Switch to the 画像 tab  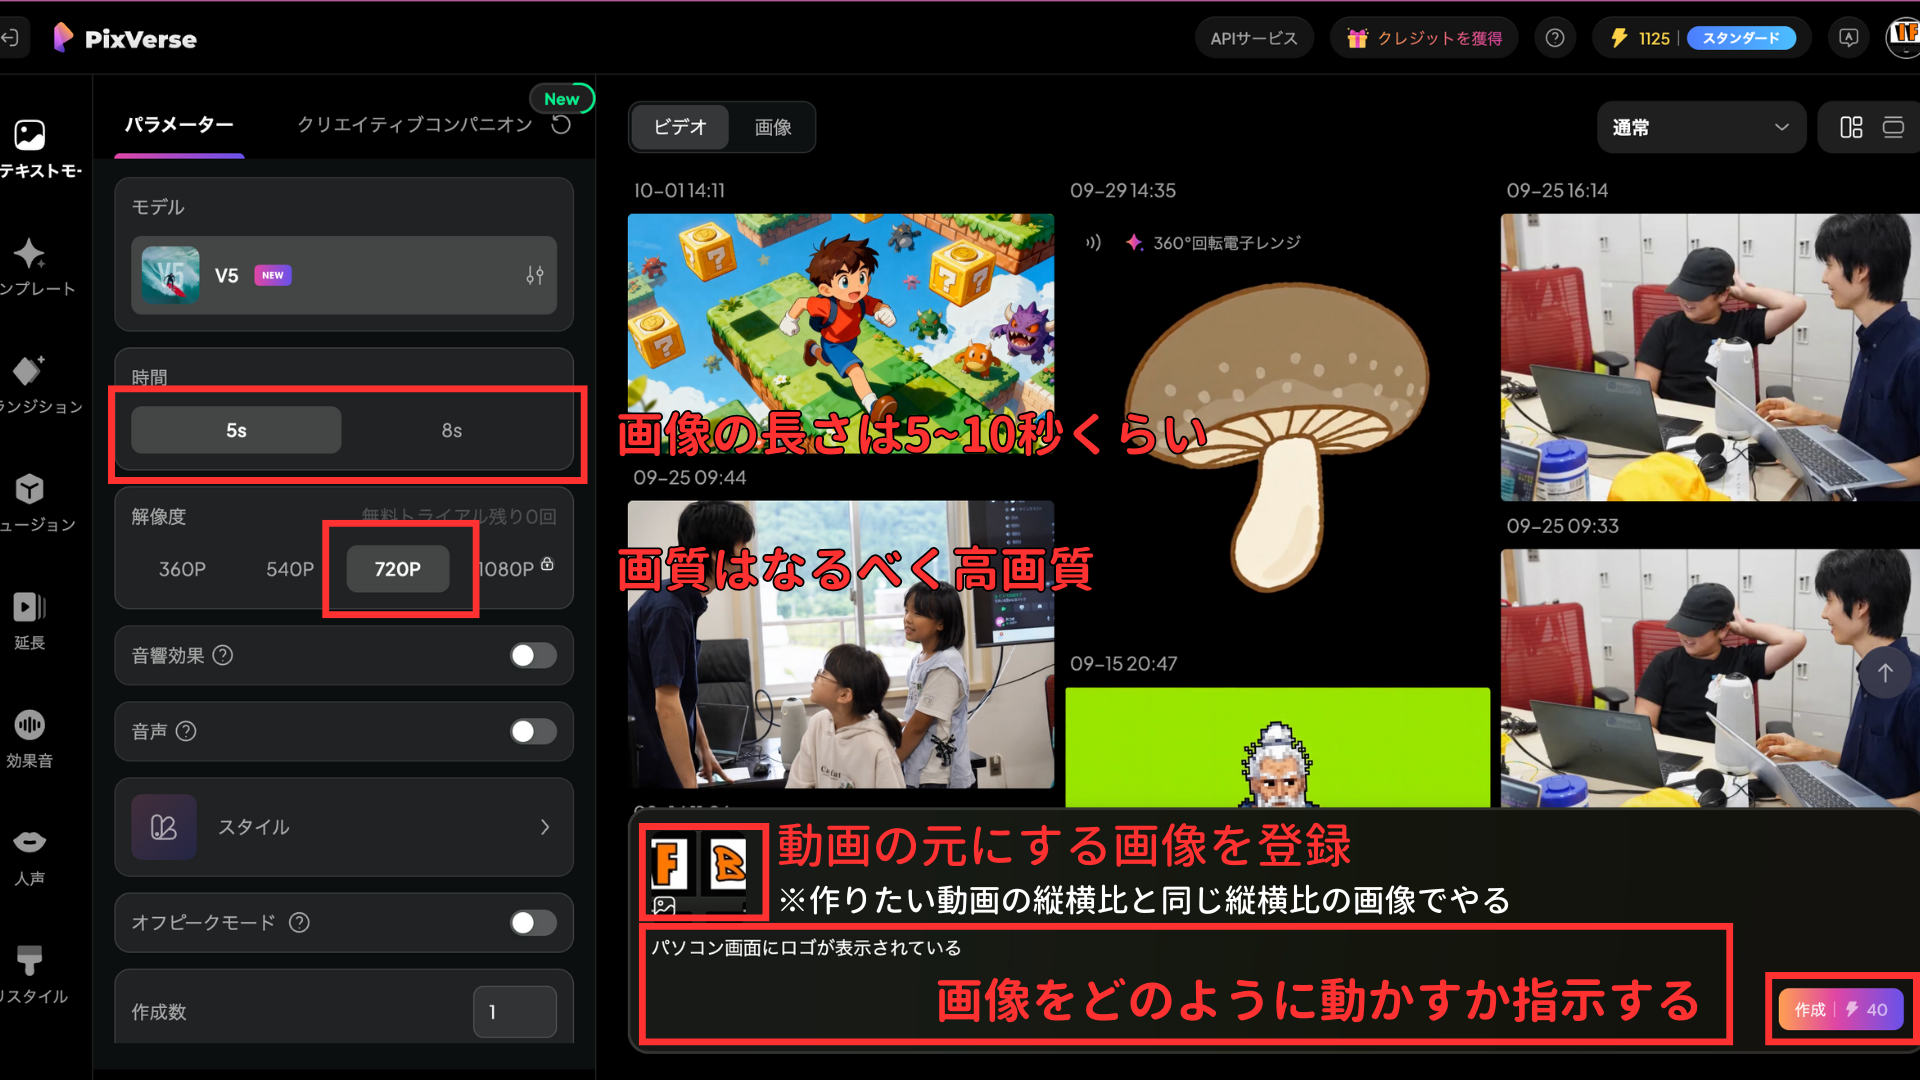click(x=772, y=127)
